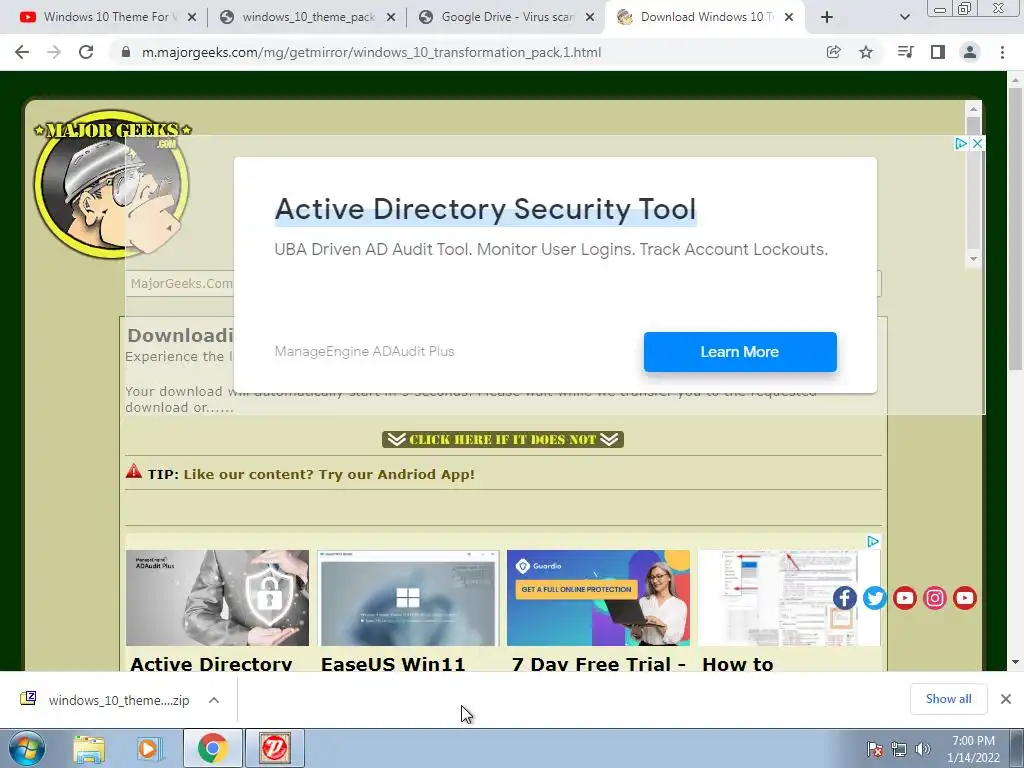The image size is (1024, 768).
Task: Open the volume speaker tray icon
Action: click(923, 748)
